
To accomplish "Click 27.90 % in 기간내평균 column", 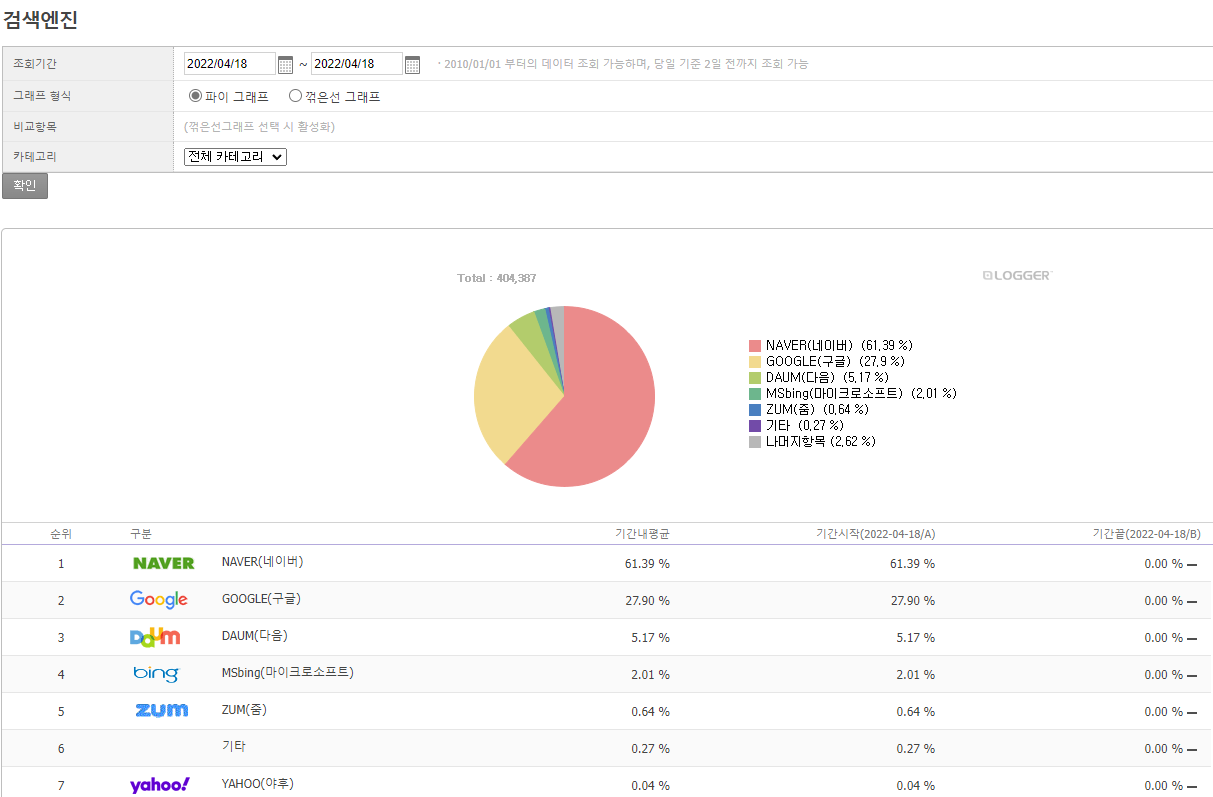I will tap(647, 601).
